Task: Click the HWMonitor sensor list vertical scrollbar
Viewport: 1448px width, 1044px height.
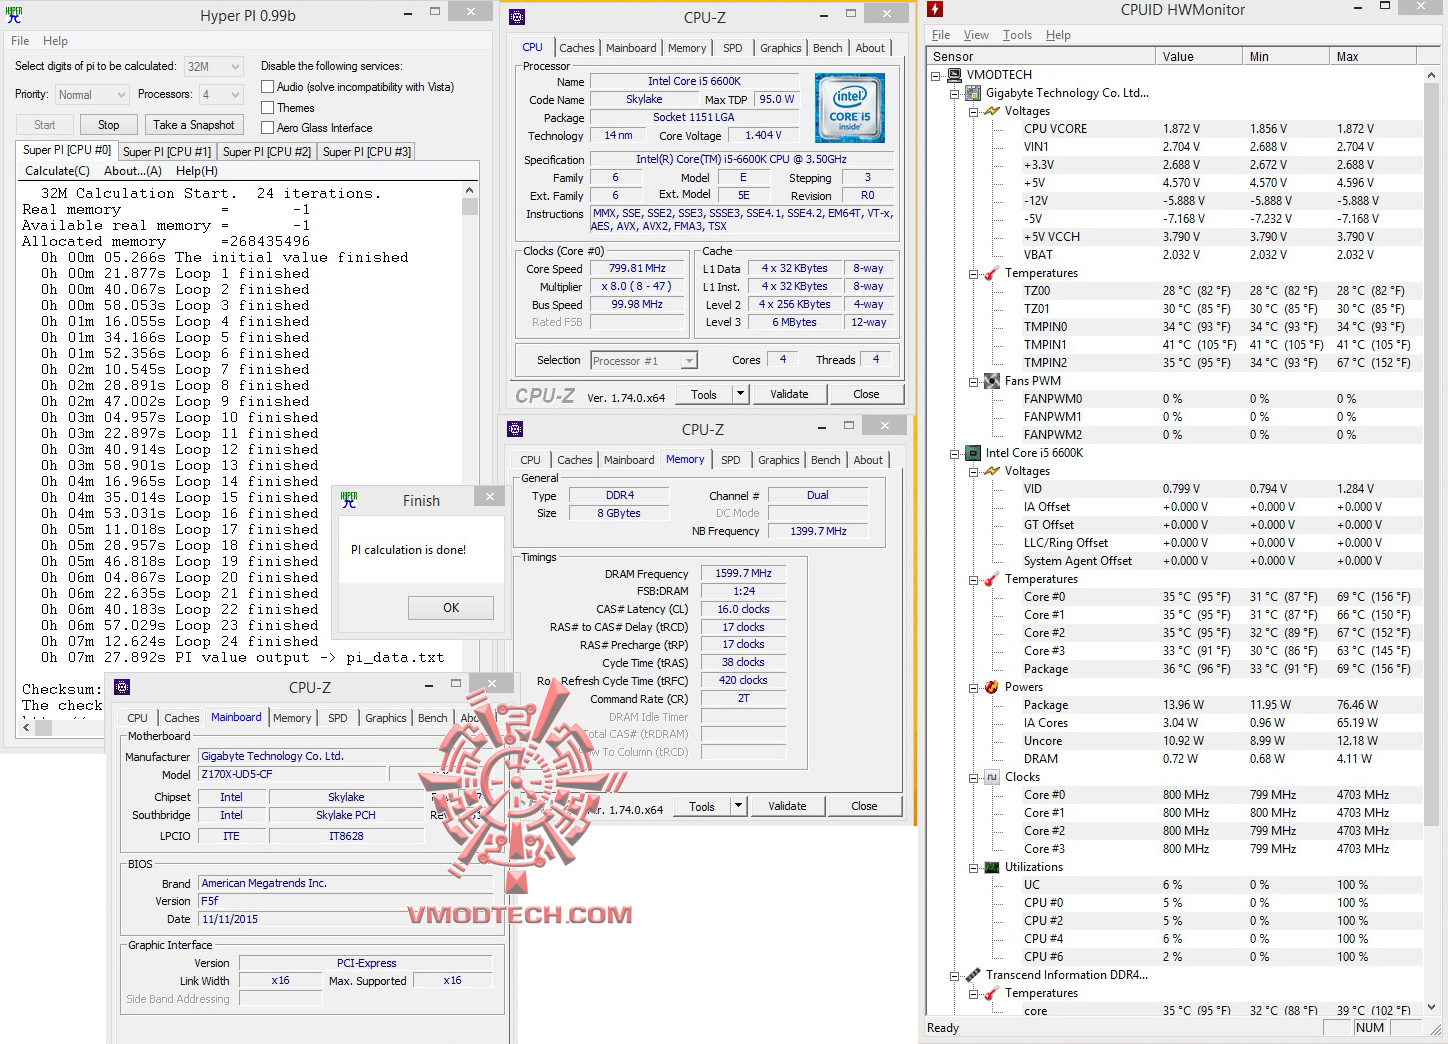Action: click(x=1431, y=541)
